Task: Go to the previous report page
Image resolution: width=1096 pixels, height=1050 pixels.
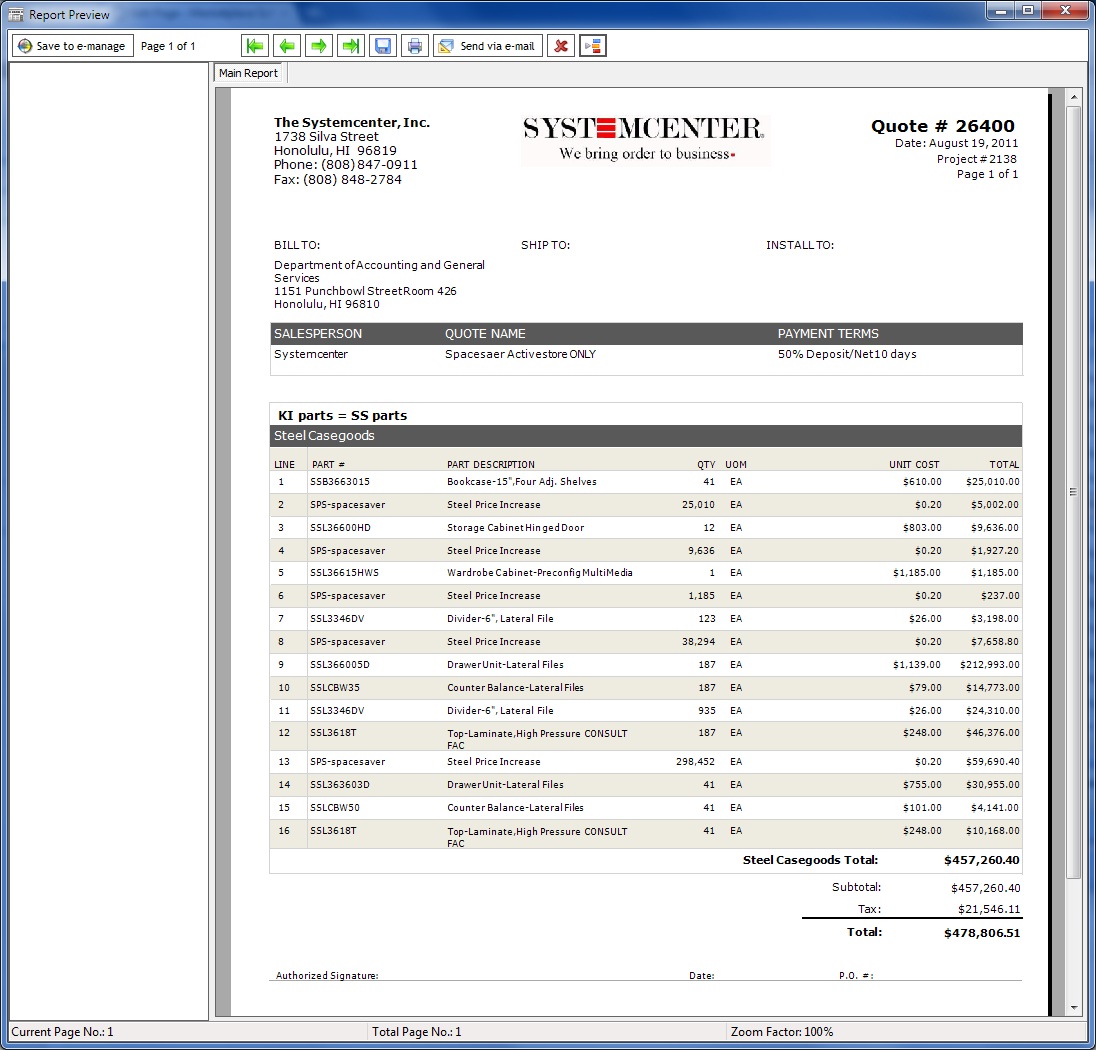Action: click(x=287, y=46)
